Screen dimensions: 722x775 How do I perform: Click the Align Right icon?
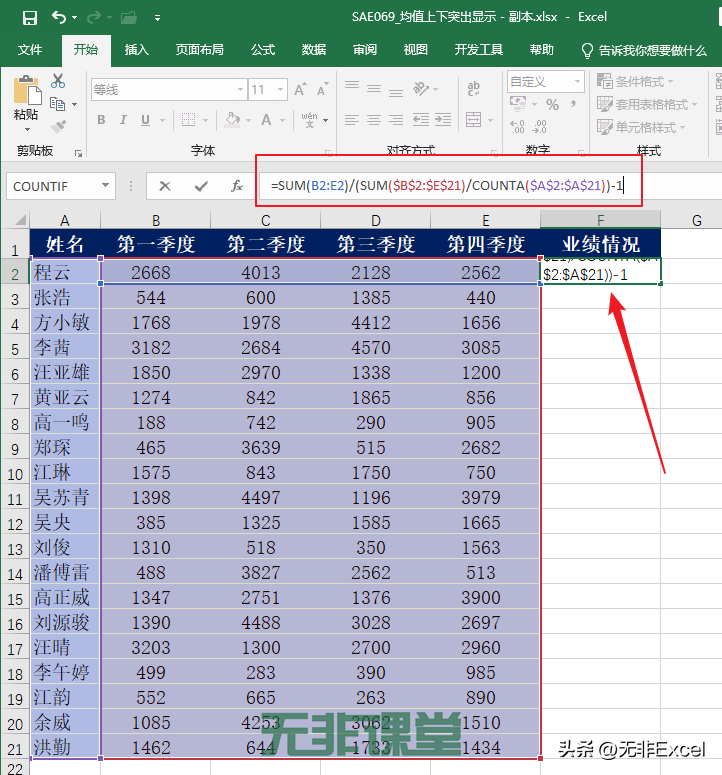click(x=396, y=120)
